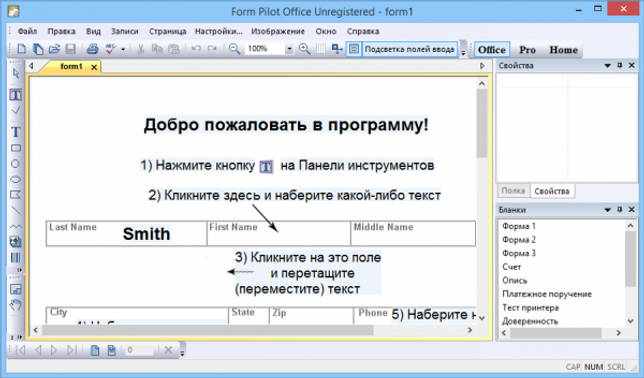The width and height of the screenshot is (644, 378).
Task: Open the zoom percentage dropdown
Action: [x=289, y=49]
